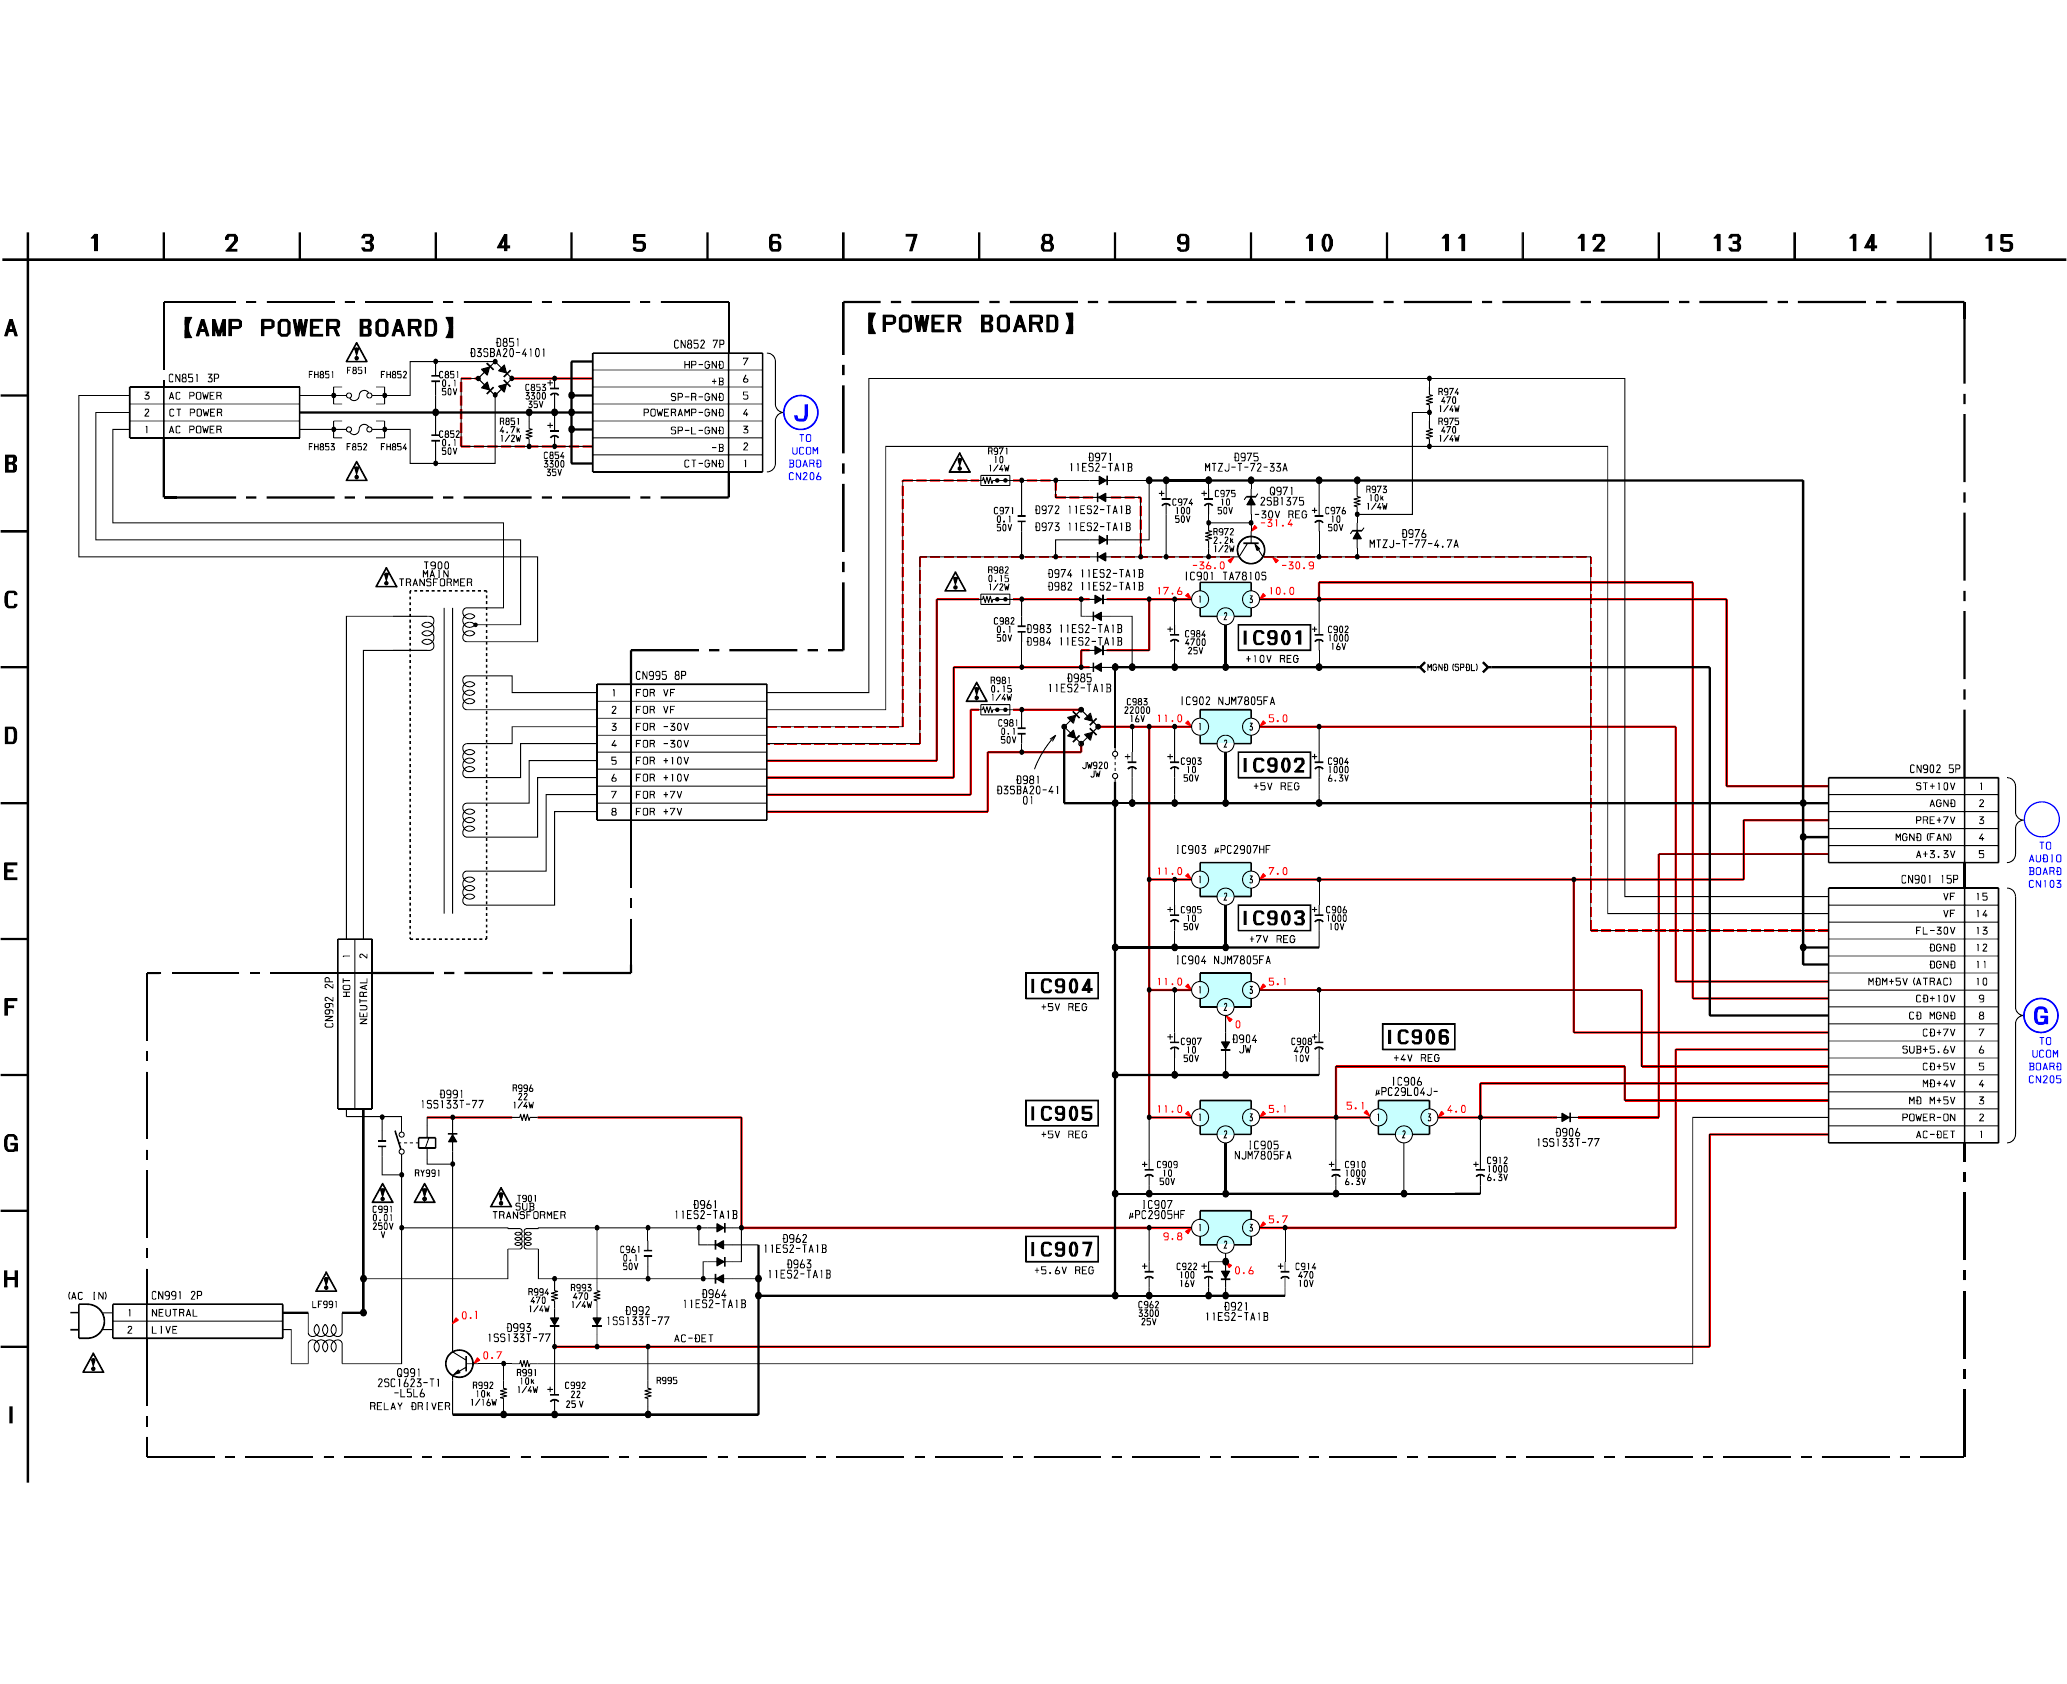Click the D985 bridge rectifier symbol

[1080, 726]
